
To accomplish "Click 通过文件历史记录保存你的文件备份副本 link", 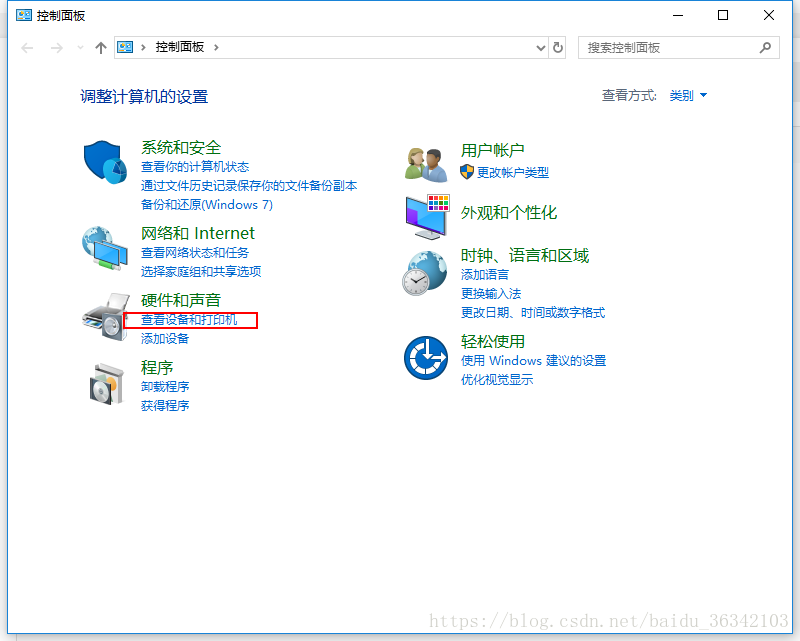I will point(249,186).
